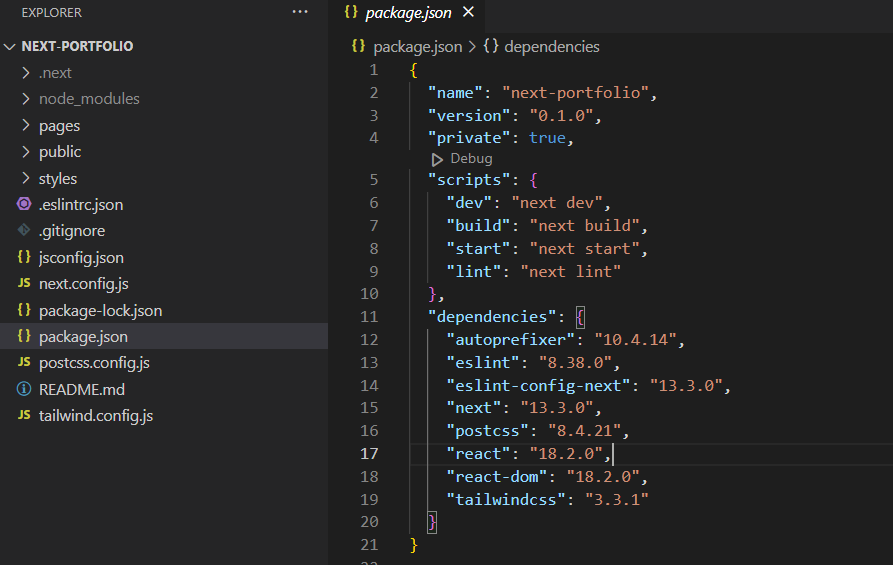Viewport: 893px width, 565px height.
Task: Click the "eslint-config-next" key
Action: (538, 386)
